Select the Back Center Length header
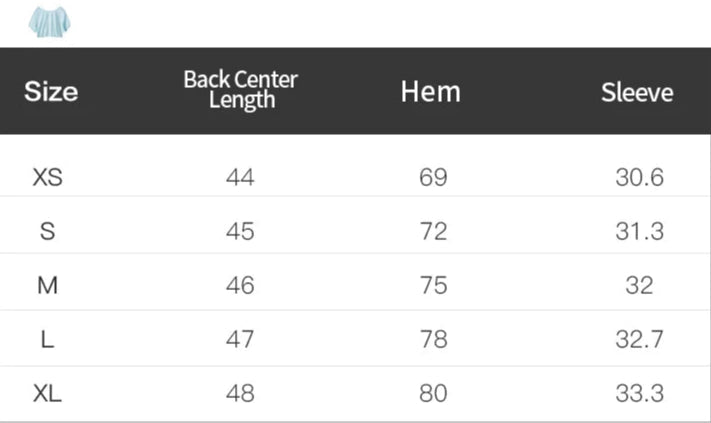Screen dimensions: 711x423 (x=241, y=90)
